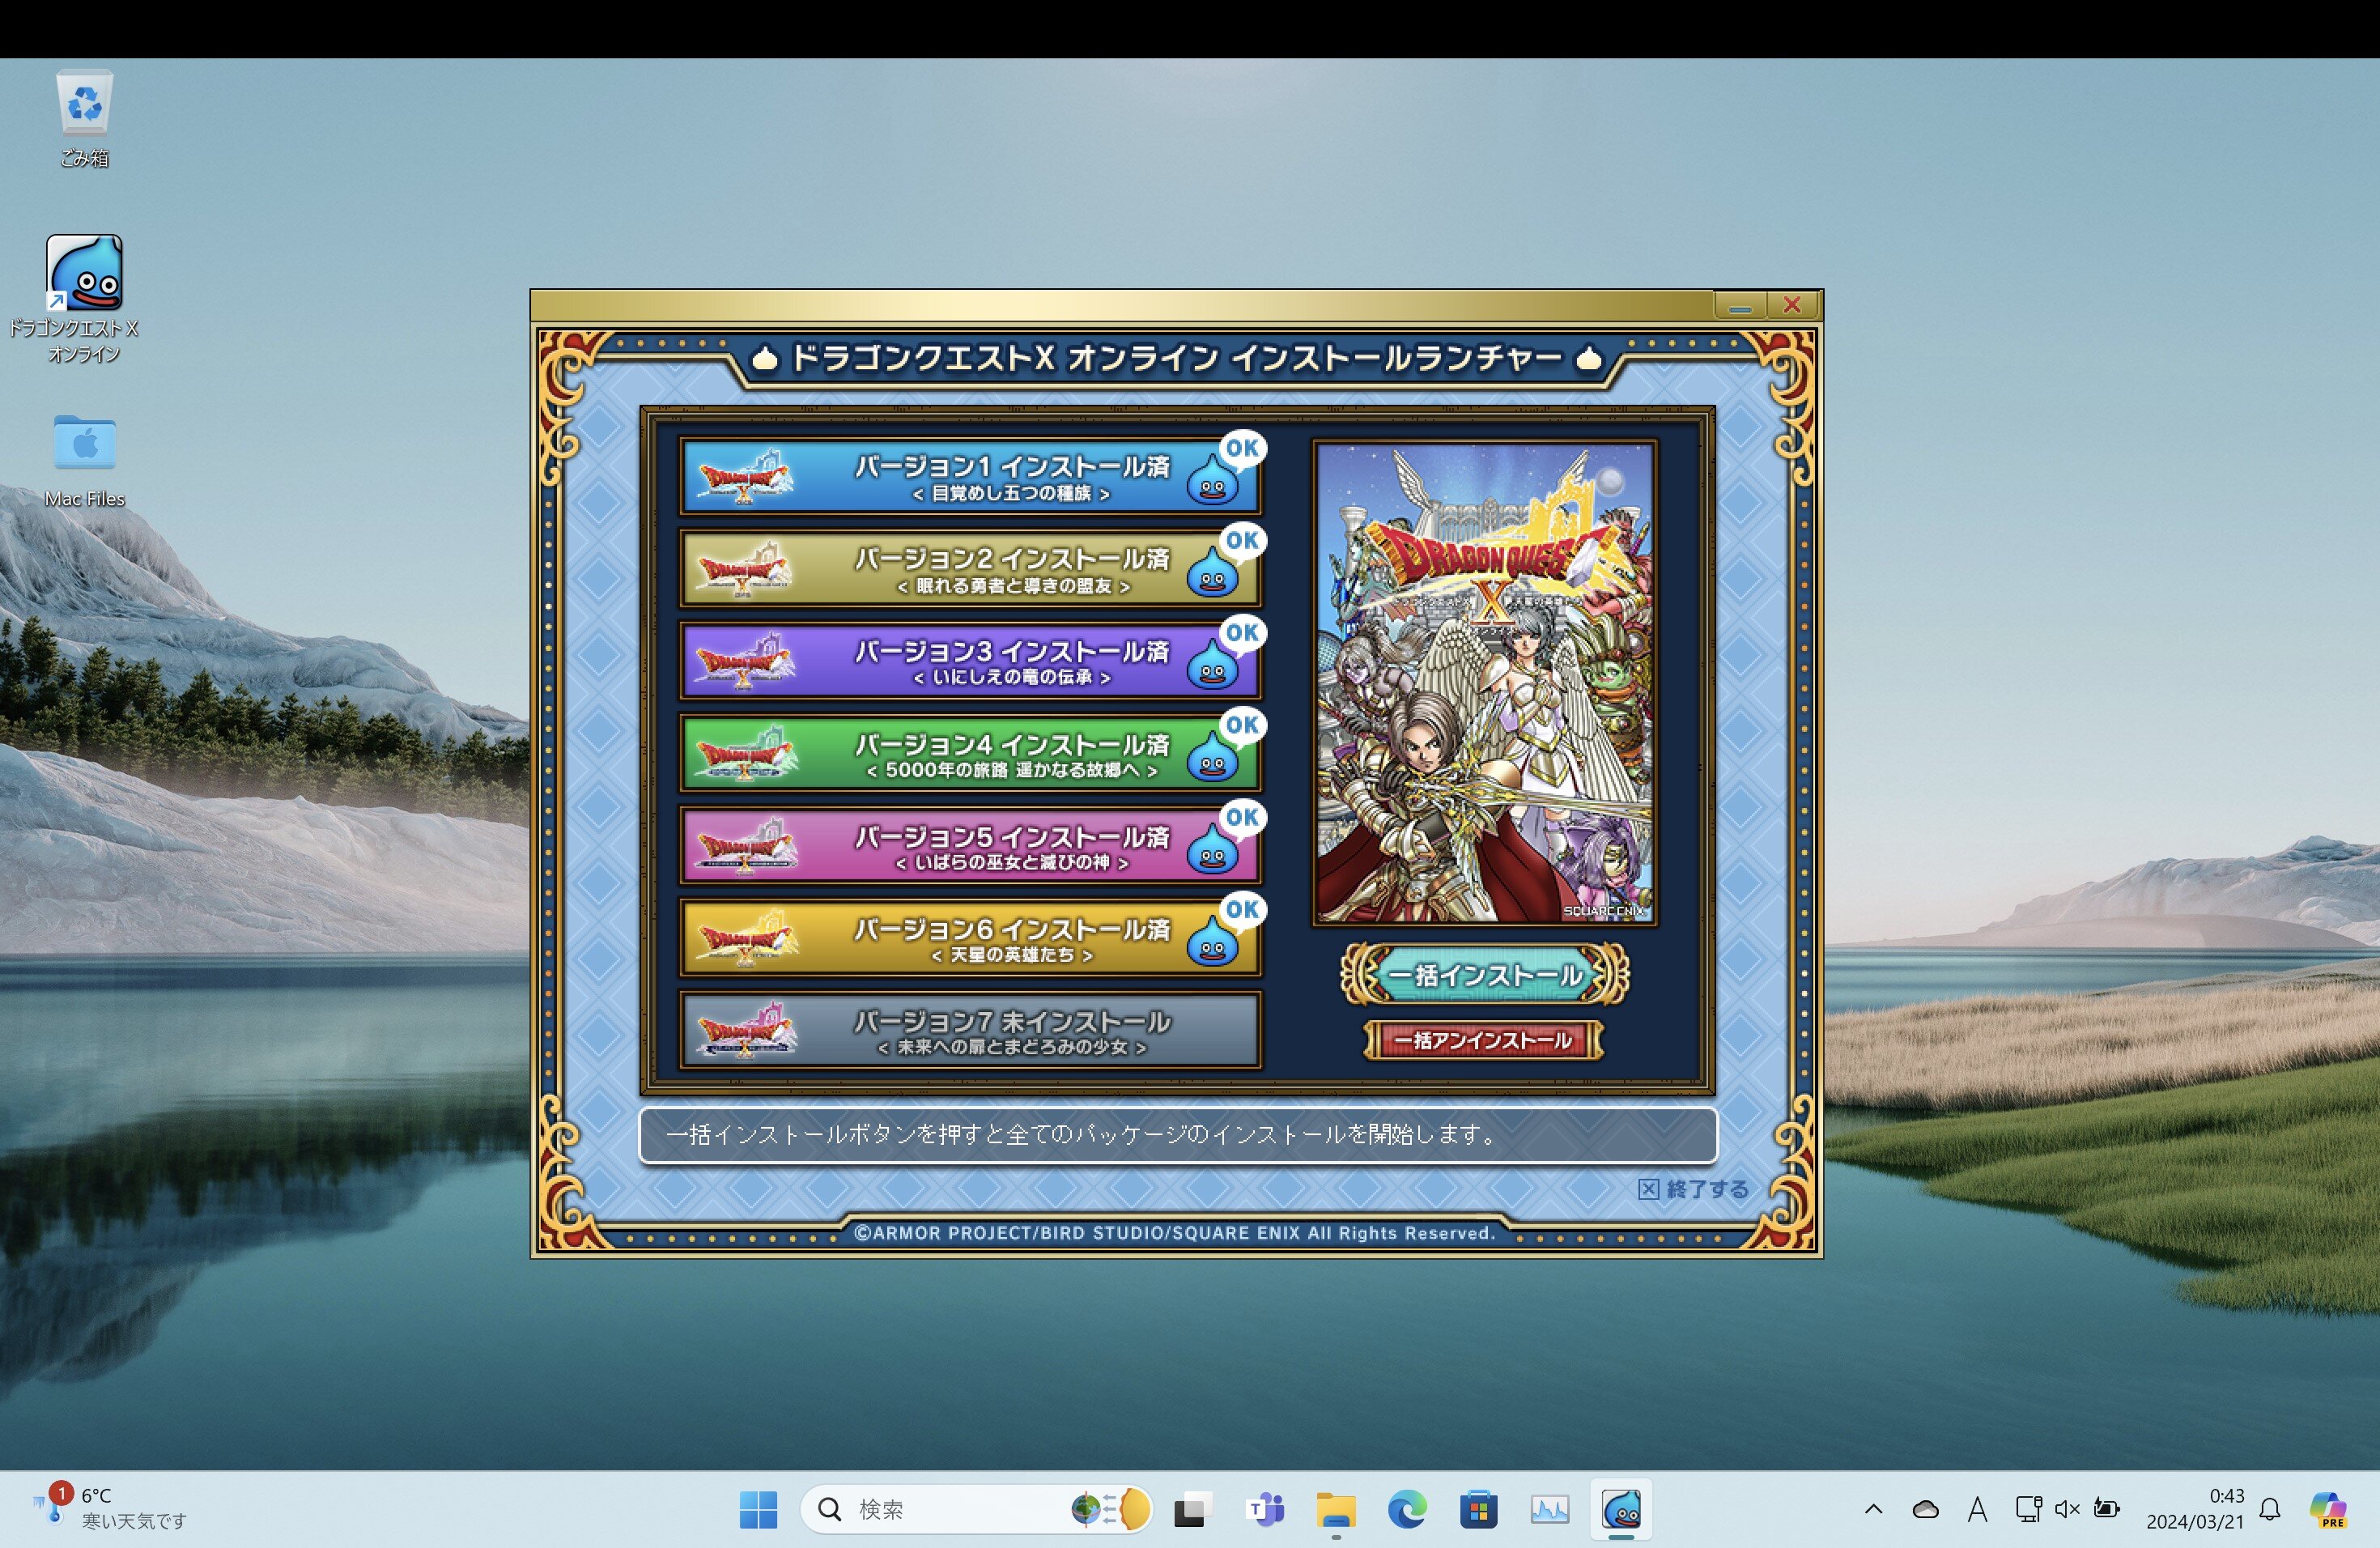Launch Microsoft Edge from the taskbar
The image size is (2380, 1548).
click(x=1407, y=1509)
